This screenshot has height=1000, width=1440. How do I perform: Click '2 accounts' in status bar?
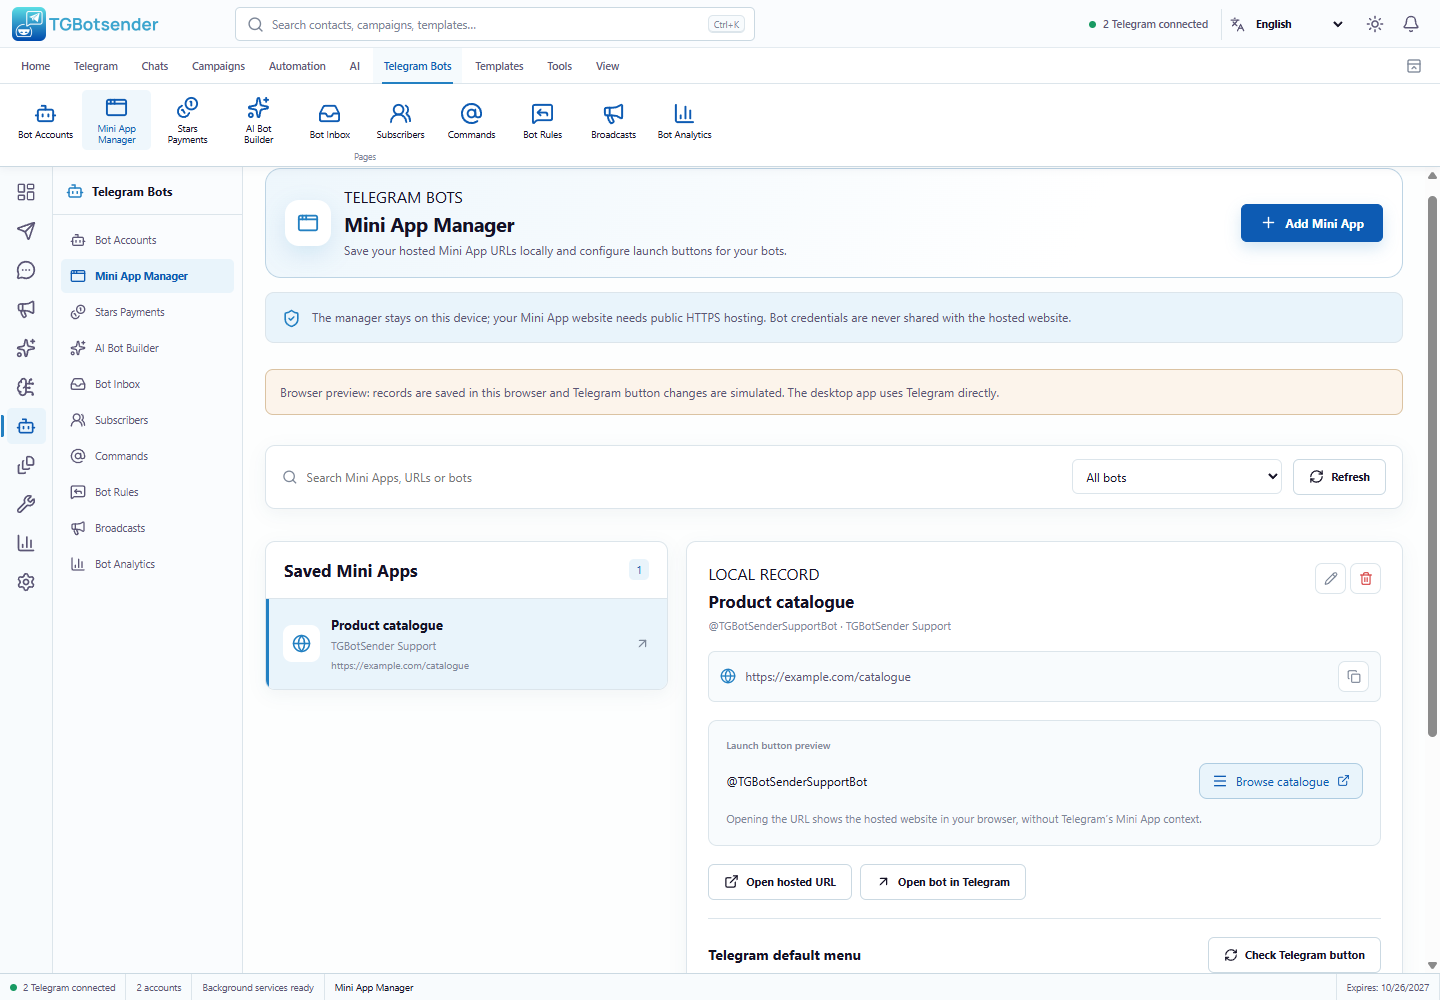coord(159,988)
